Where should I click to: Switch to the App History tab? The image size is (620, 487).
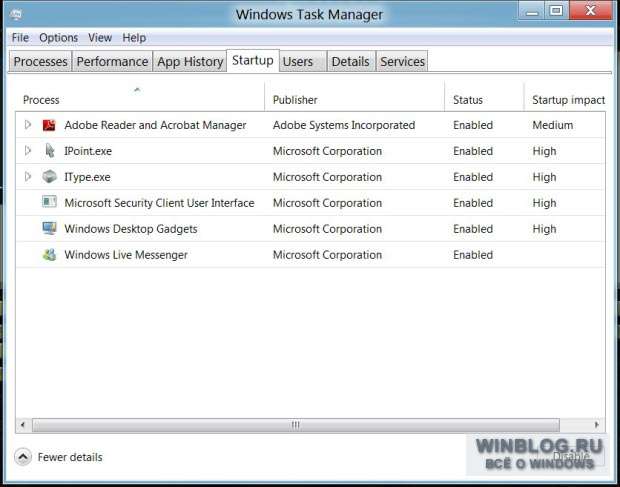pyautogui.click(x=190, y=61)
